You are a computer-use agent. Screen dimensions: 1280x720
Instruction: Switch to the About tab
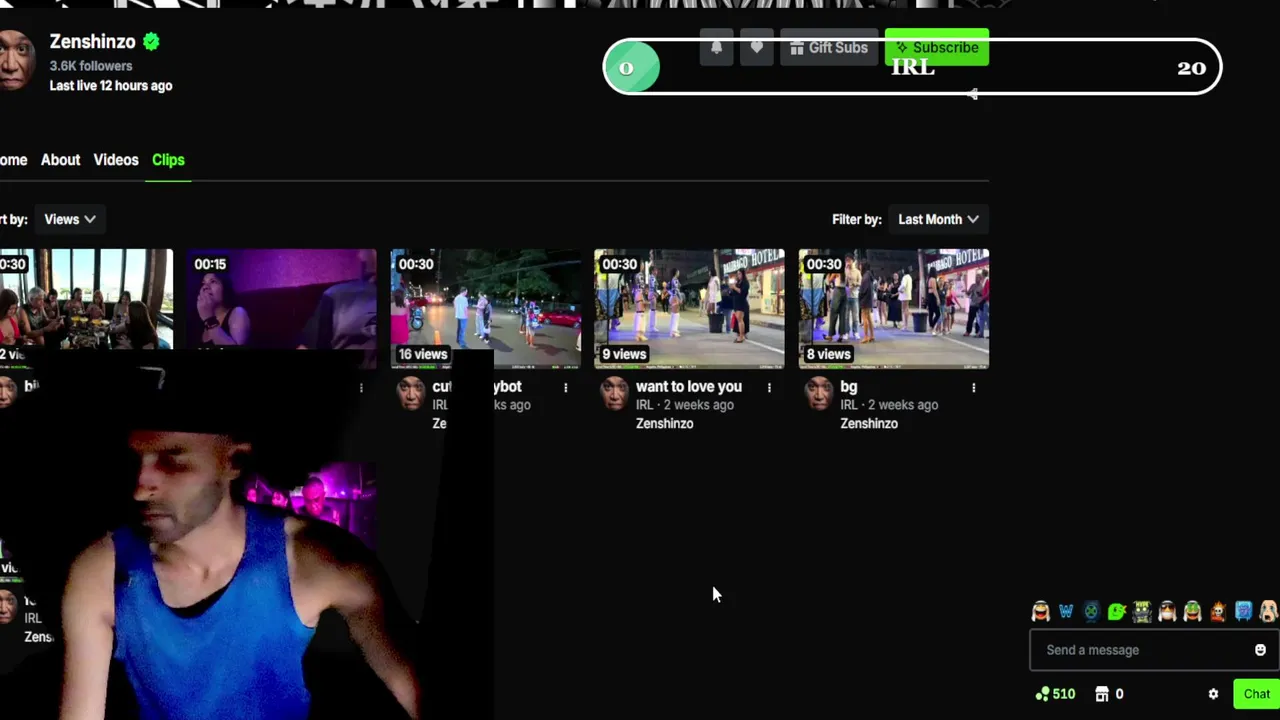pos(60,160)
